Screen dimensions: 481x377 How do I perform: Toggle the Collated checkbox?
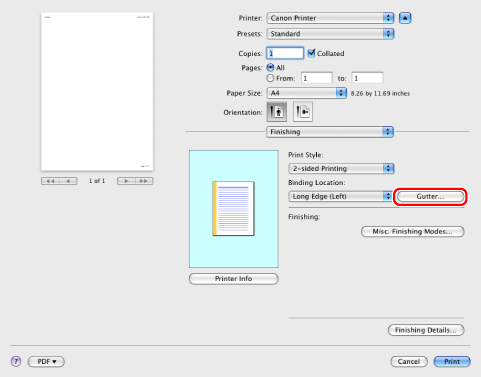coord(311,53)
